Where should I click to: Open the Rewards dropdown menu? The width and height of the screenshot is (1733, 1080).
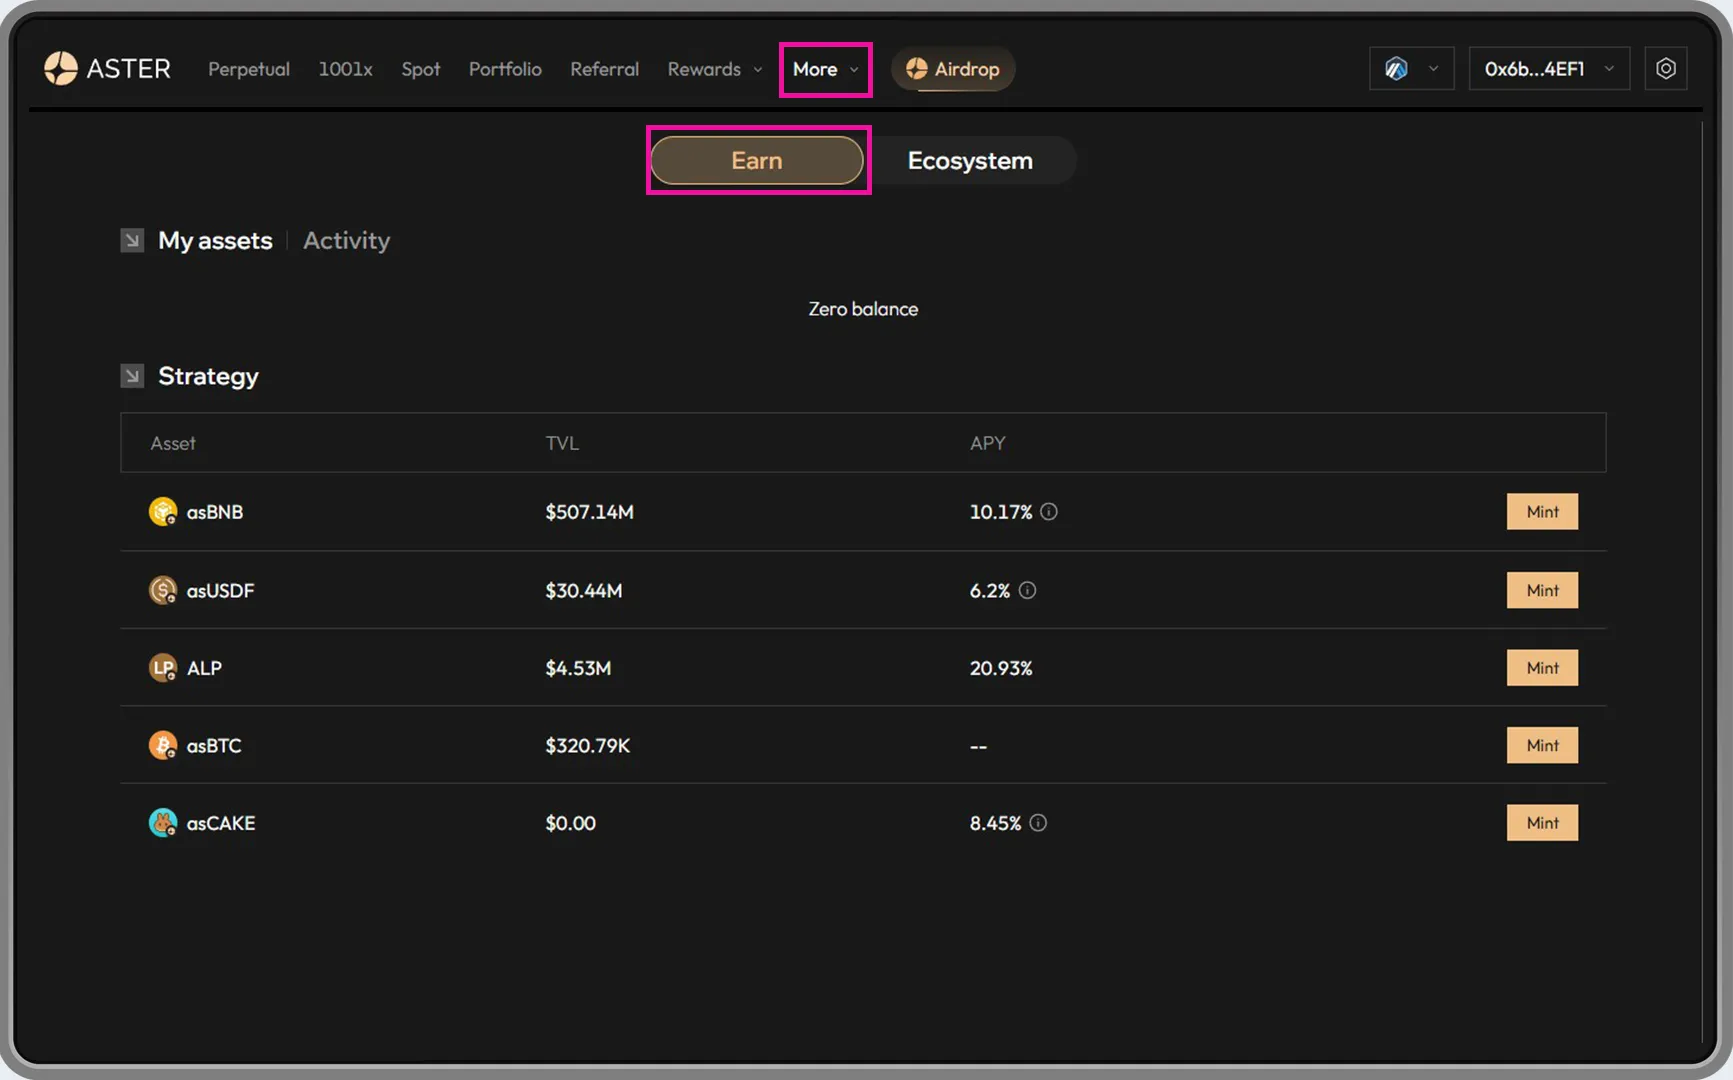714,69
